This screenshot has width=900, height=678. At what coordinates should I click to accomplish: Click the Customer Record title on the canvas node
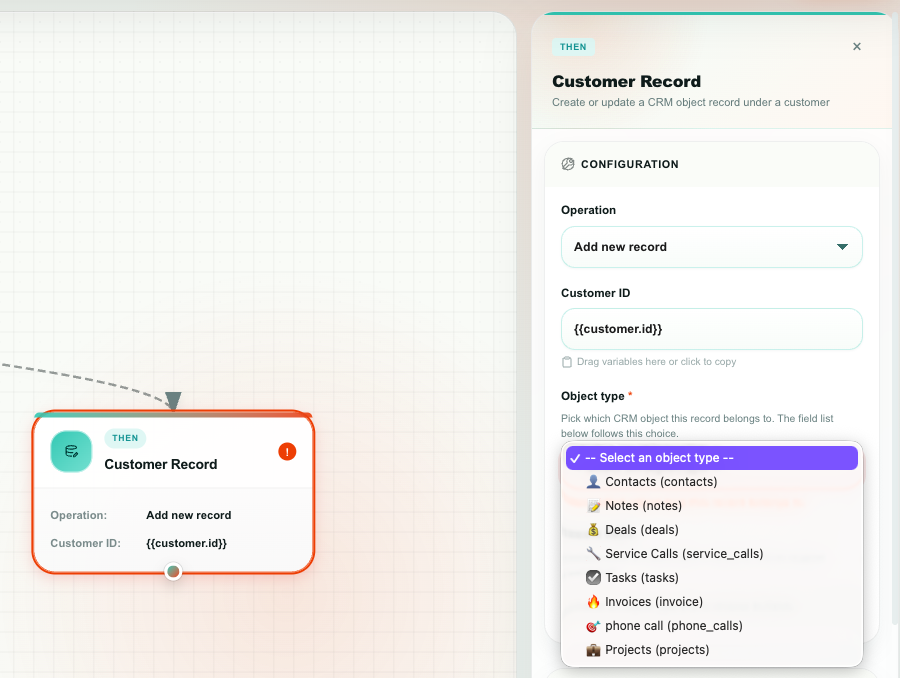(x=161, y=464)
